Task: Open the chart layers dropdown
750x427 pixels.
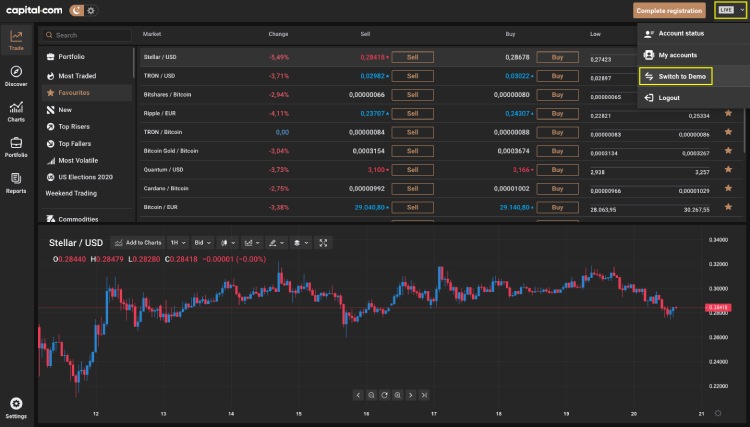Action: pos(301,243)
